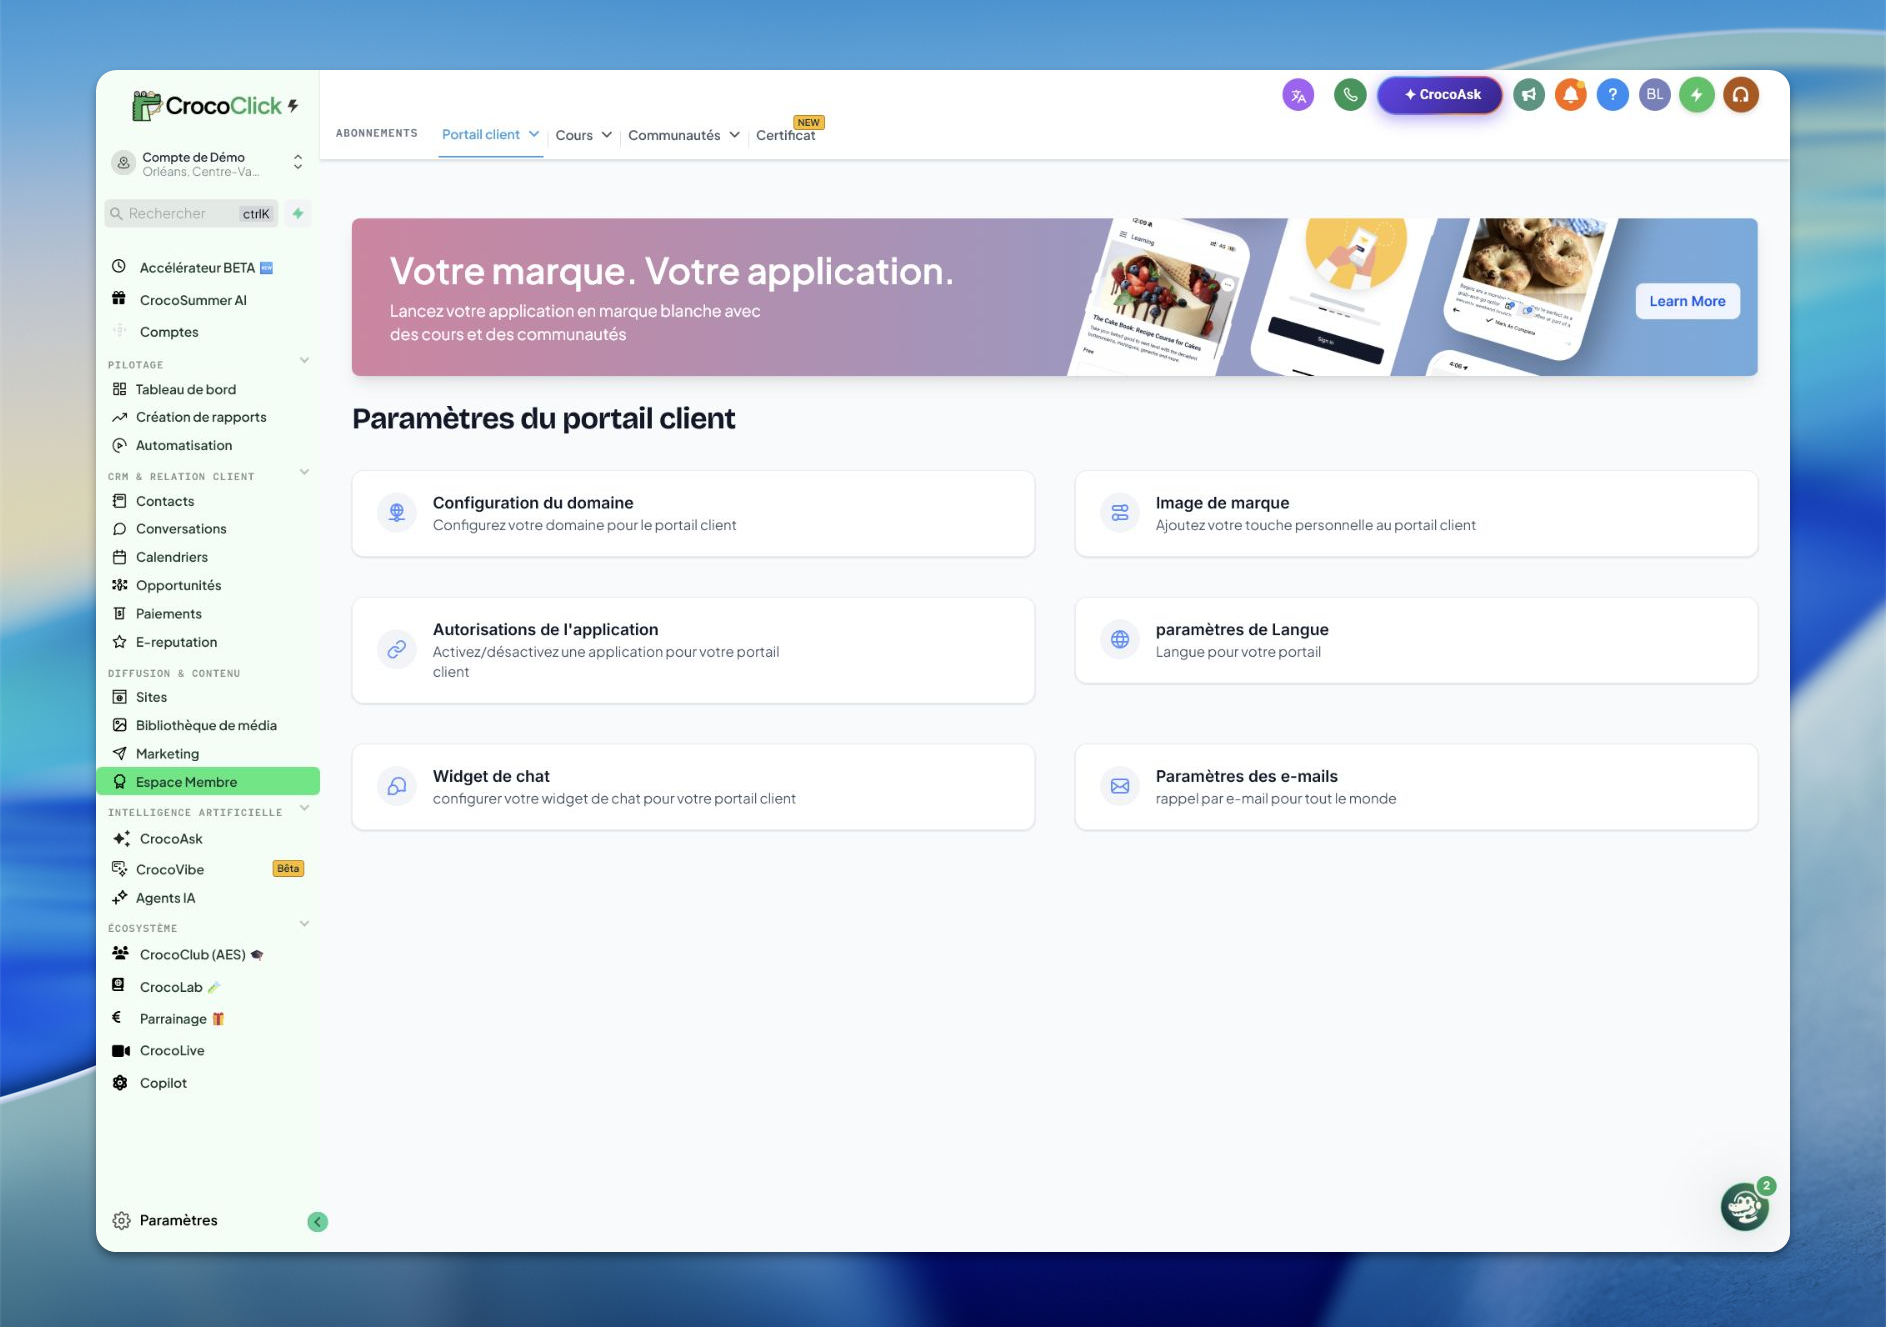Switch to the Communautés tab
Screen dimensions: 1886x1327
tap(674, 135)
